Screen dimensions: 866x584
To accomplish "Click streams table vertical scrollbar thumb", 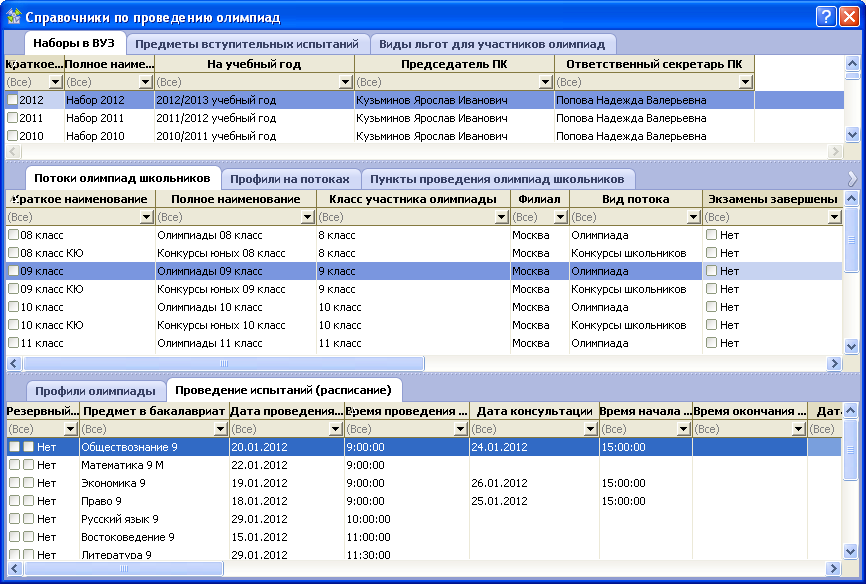I will 851,239.
